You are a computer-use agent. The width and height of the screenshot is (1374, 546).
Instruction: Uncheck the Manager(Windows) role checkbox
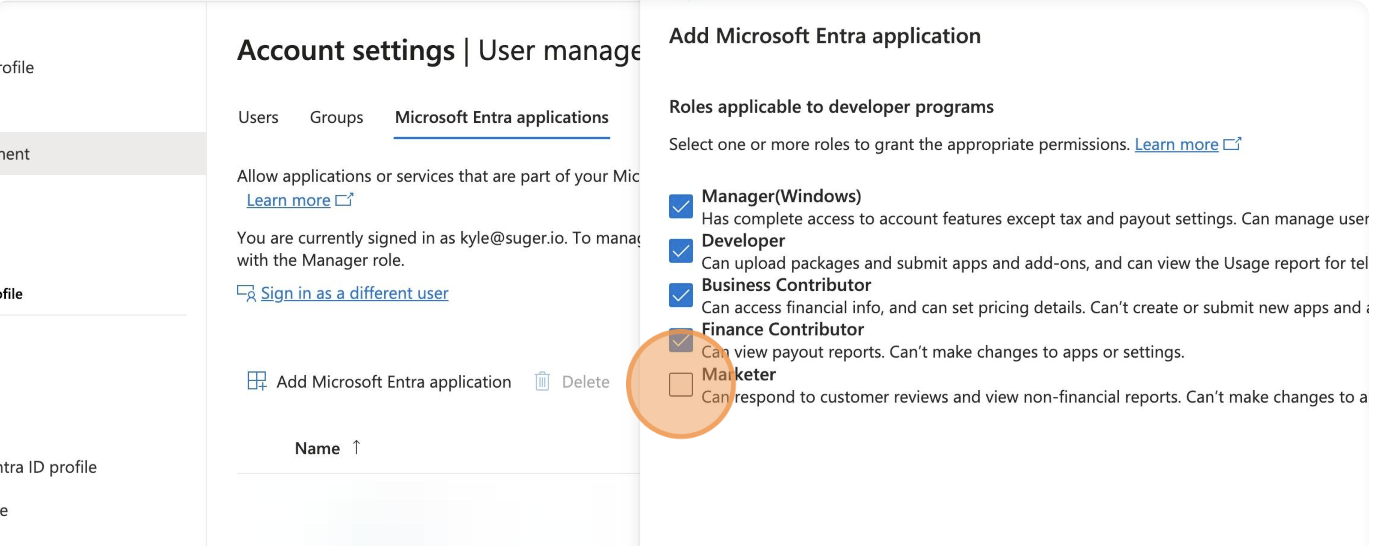681,207
